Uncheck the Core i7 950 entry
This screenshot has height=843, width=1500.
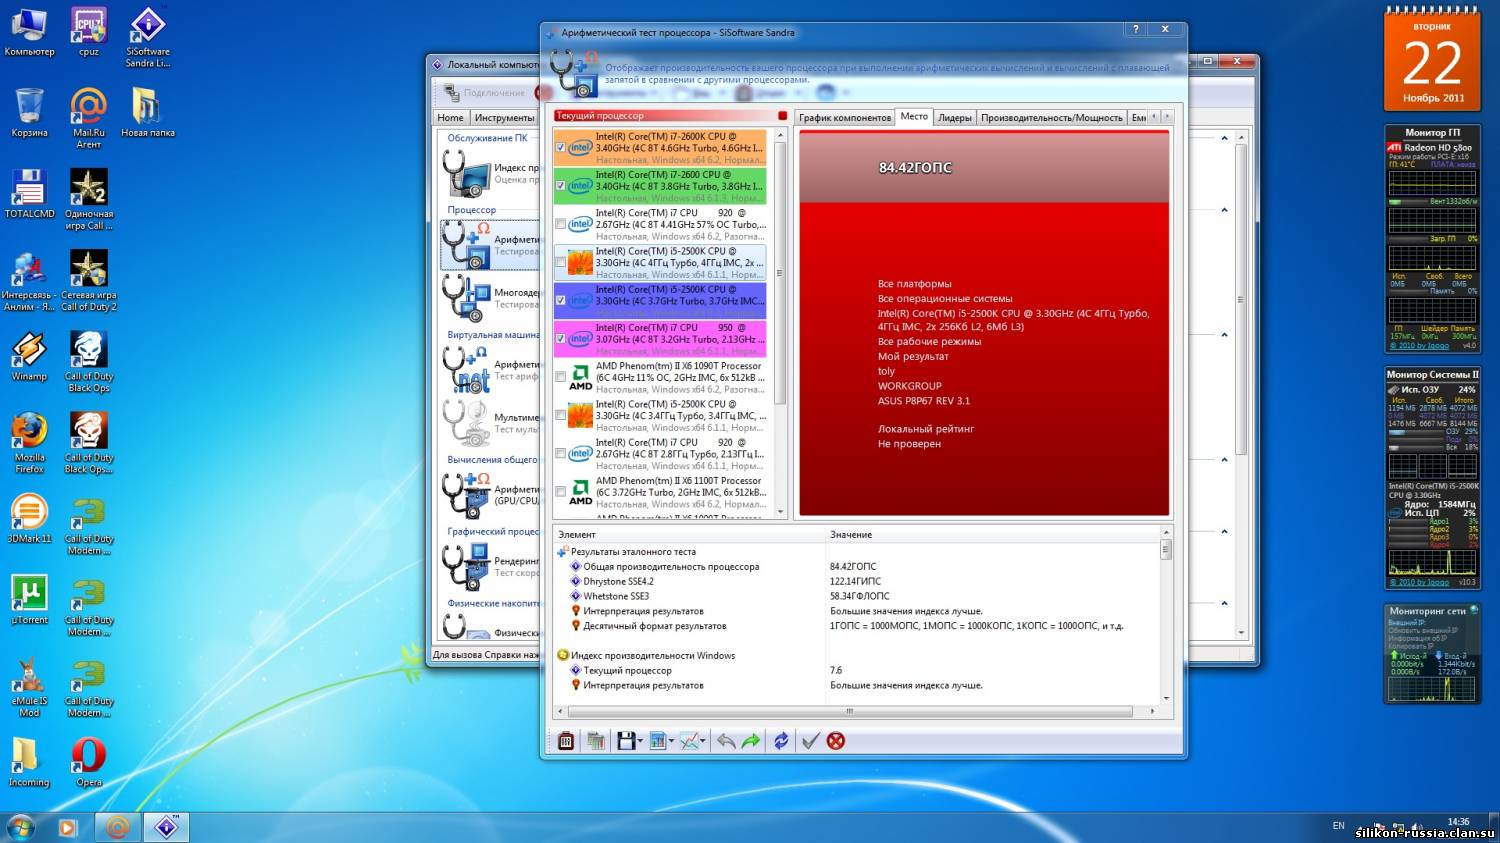561,339
